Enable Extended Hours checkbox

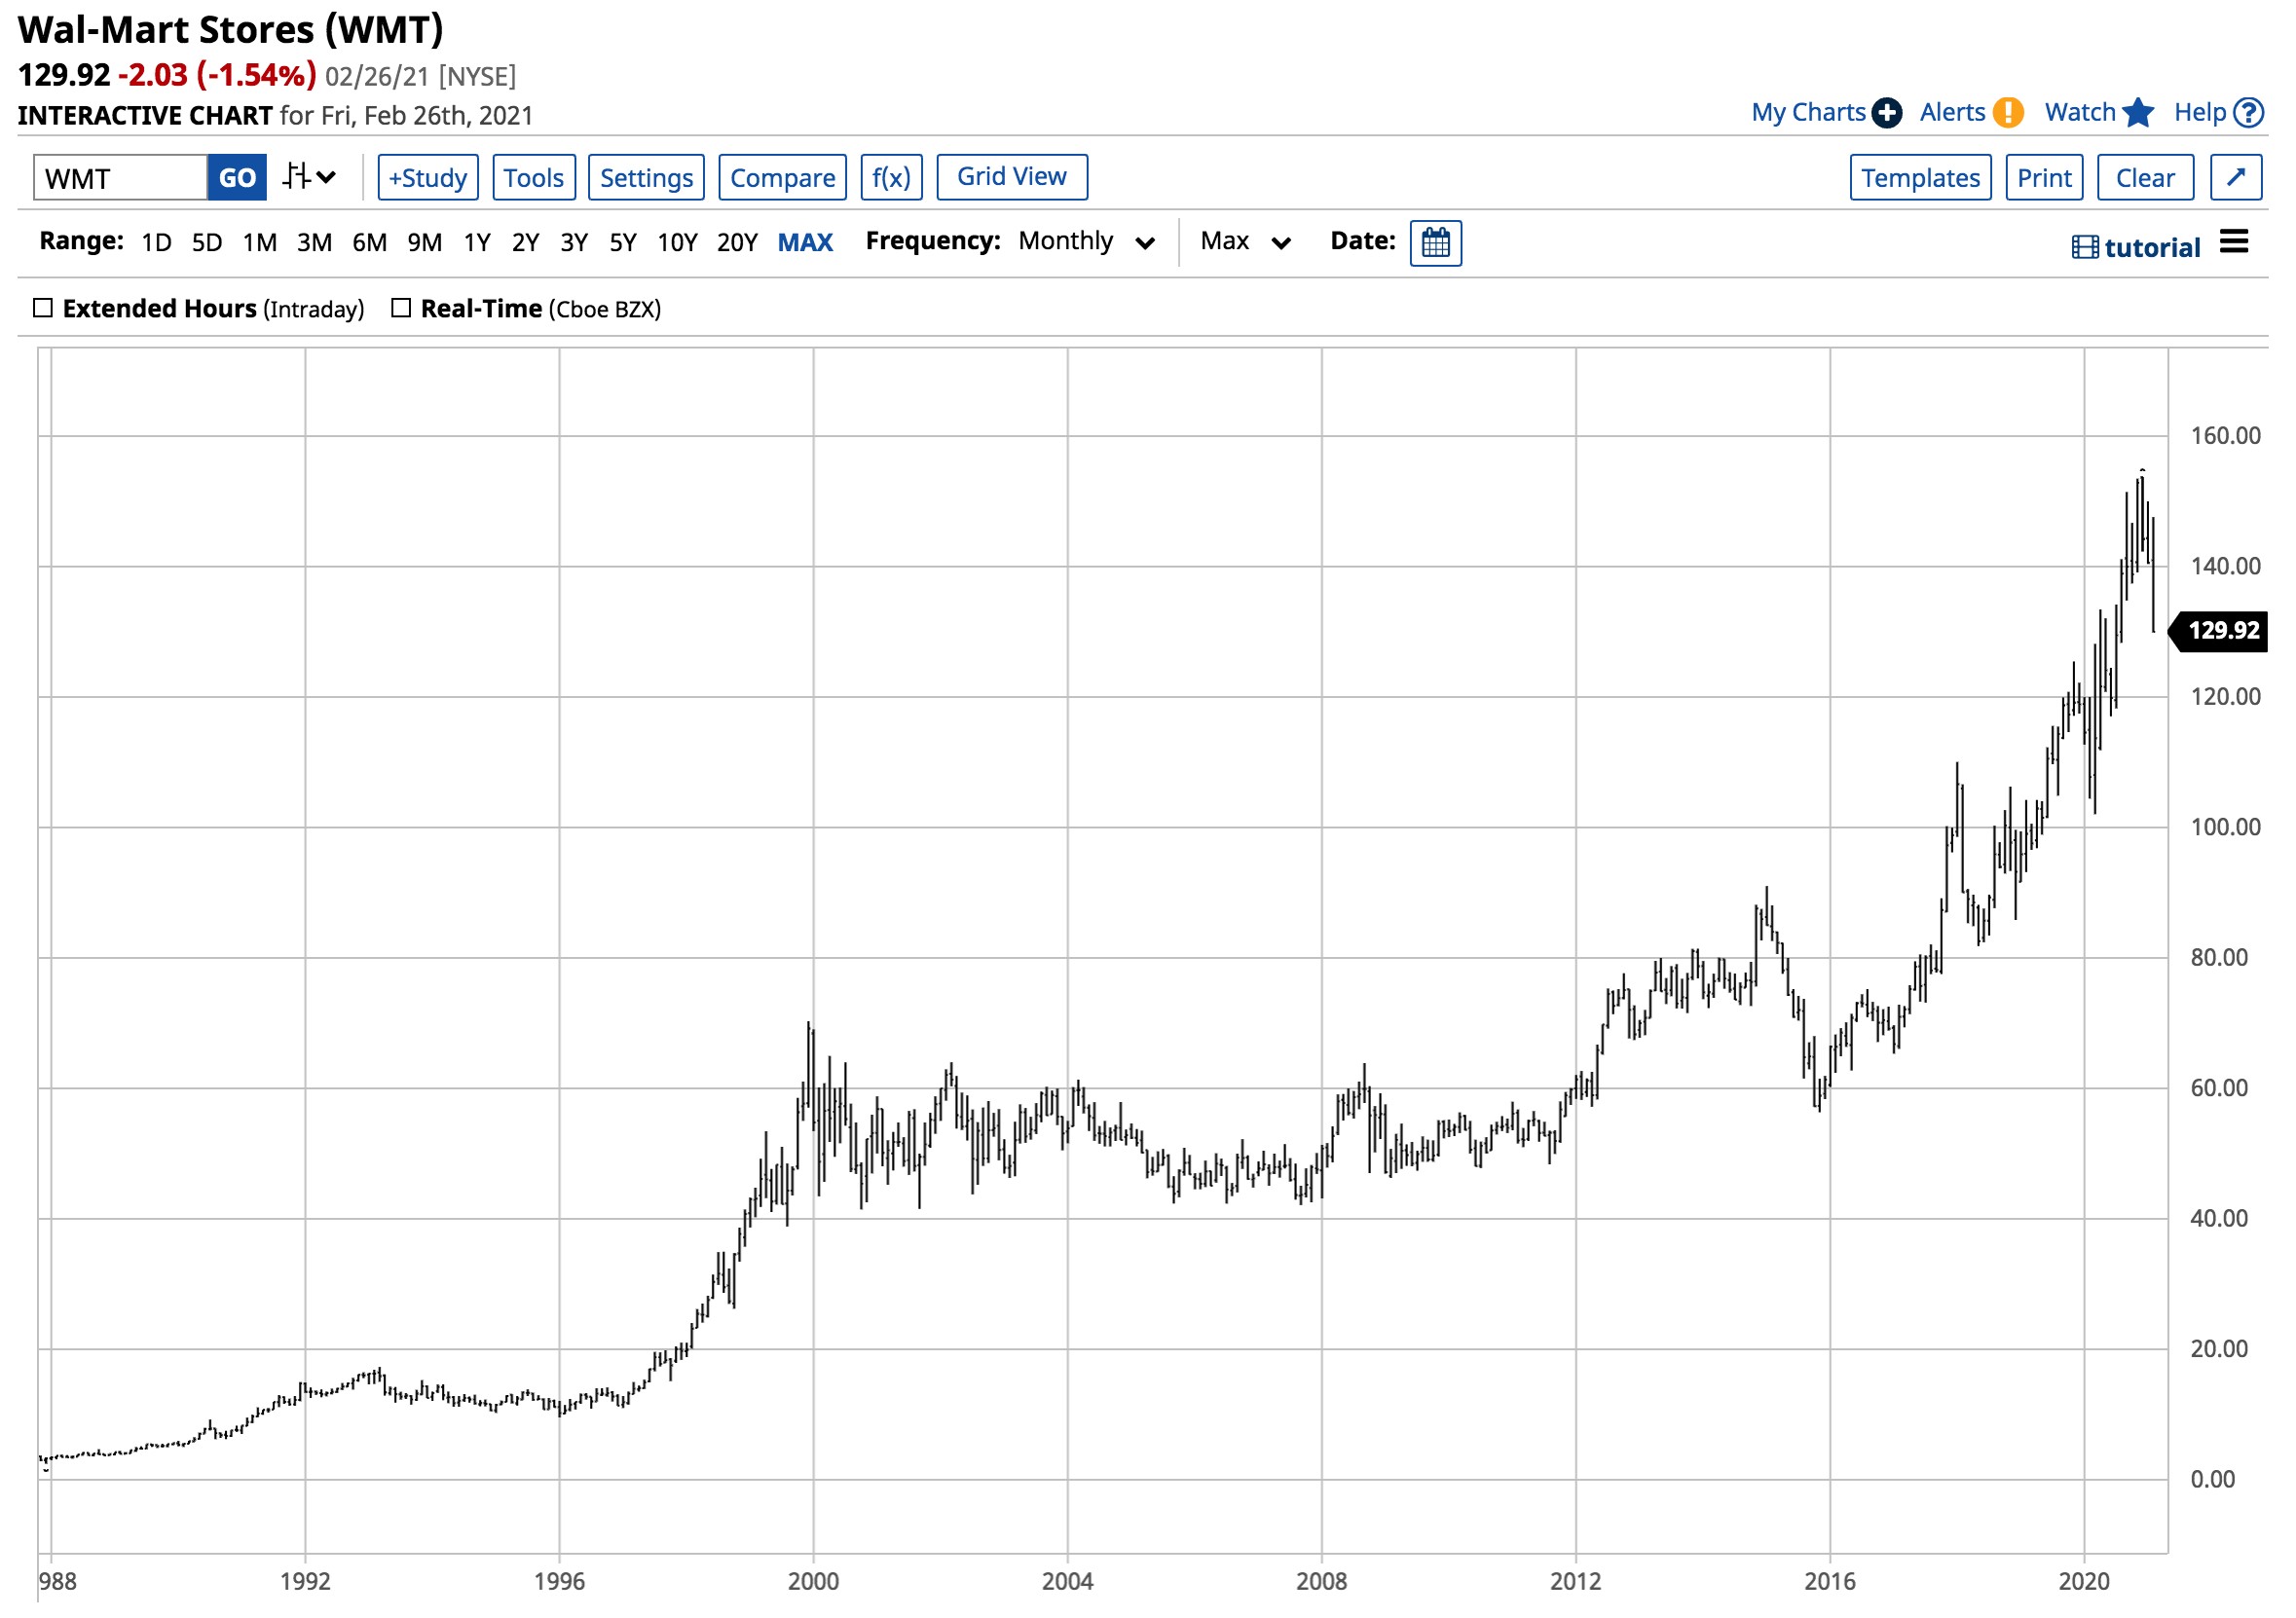tap(43, 308)
